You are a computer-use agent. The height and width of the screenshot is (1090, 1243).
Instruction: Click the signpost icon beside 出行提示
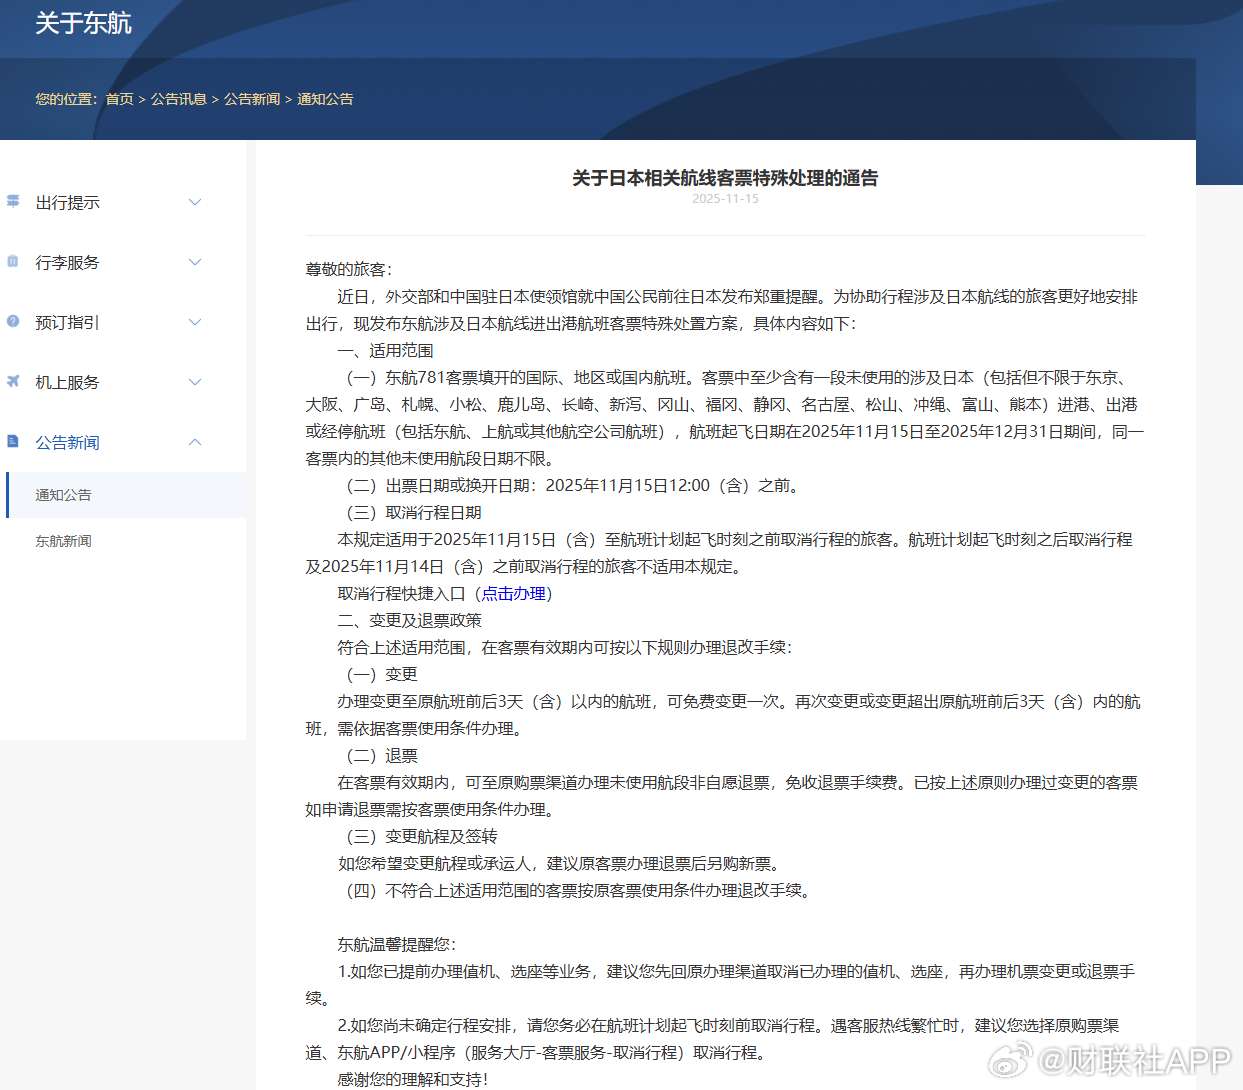pyautogui.click(x=13, y=201)
